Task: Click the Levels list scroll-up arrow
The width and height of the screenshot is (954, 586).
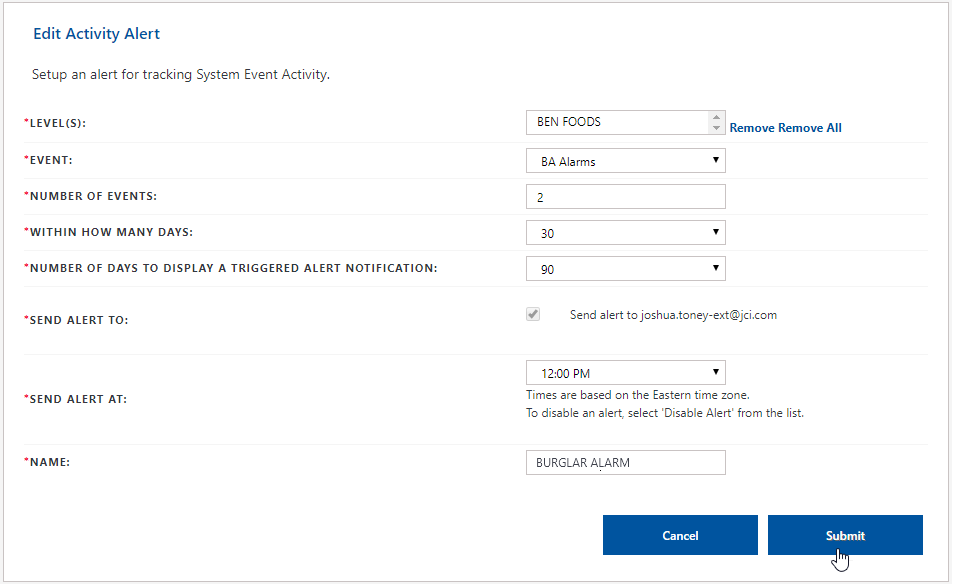Action: (x=716, y=117)
